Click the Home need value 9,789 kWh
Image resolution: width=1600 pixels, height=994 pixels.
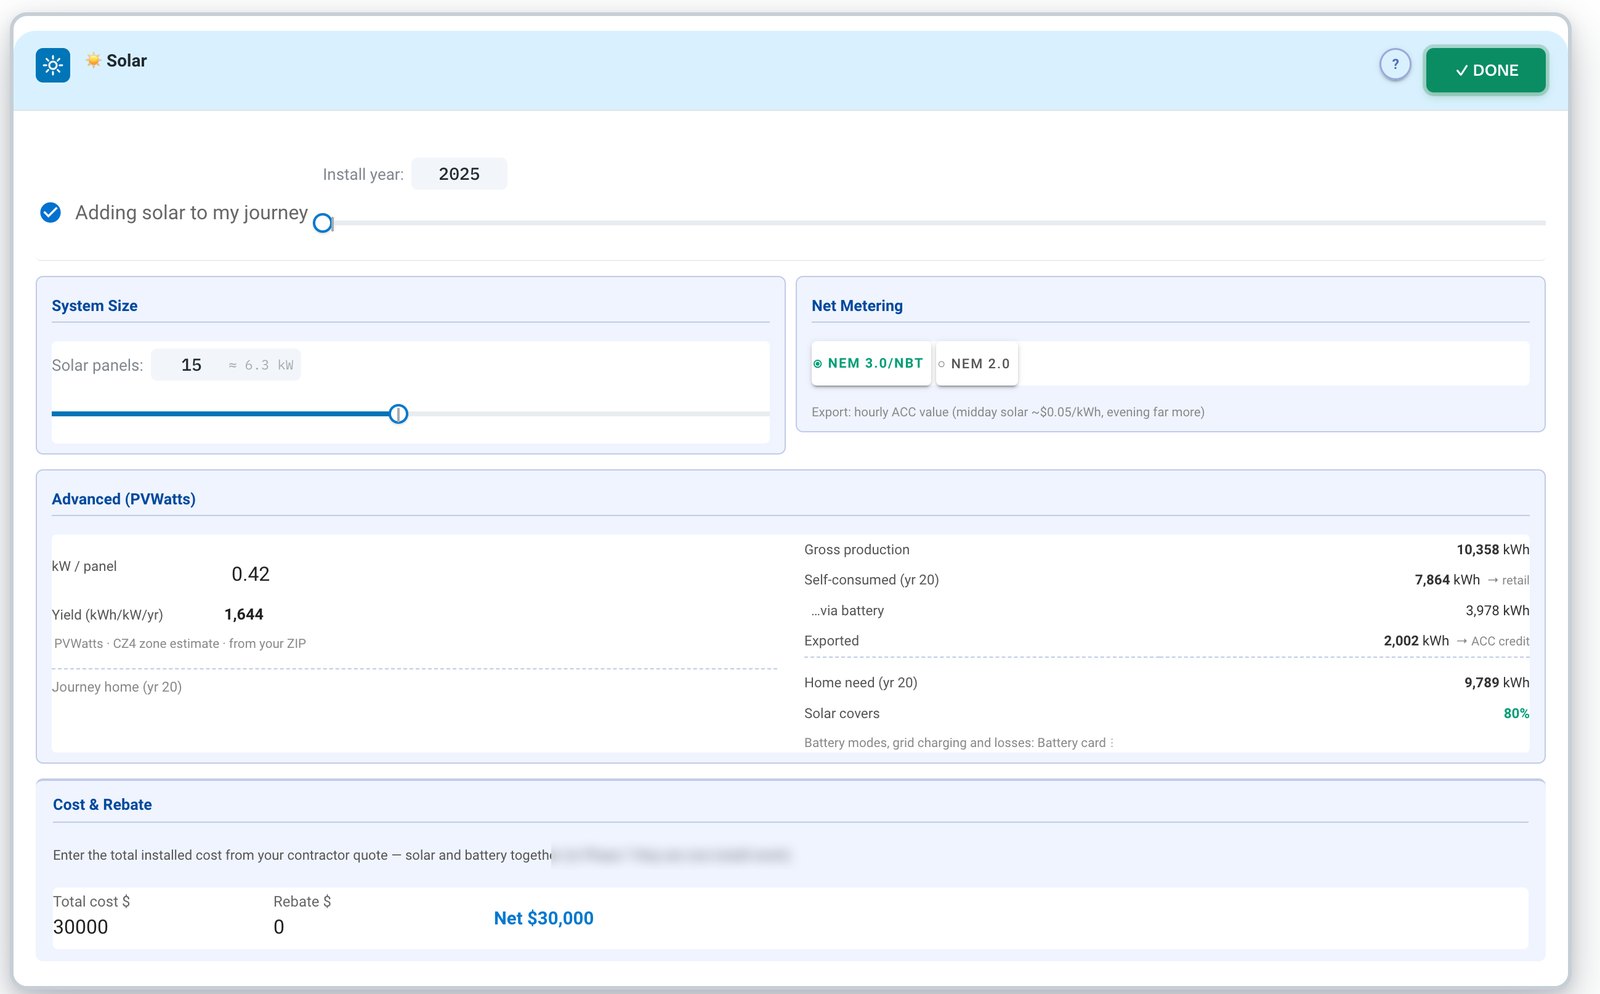pyautogui.click(x=1497, y=683)
